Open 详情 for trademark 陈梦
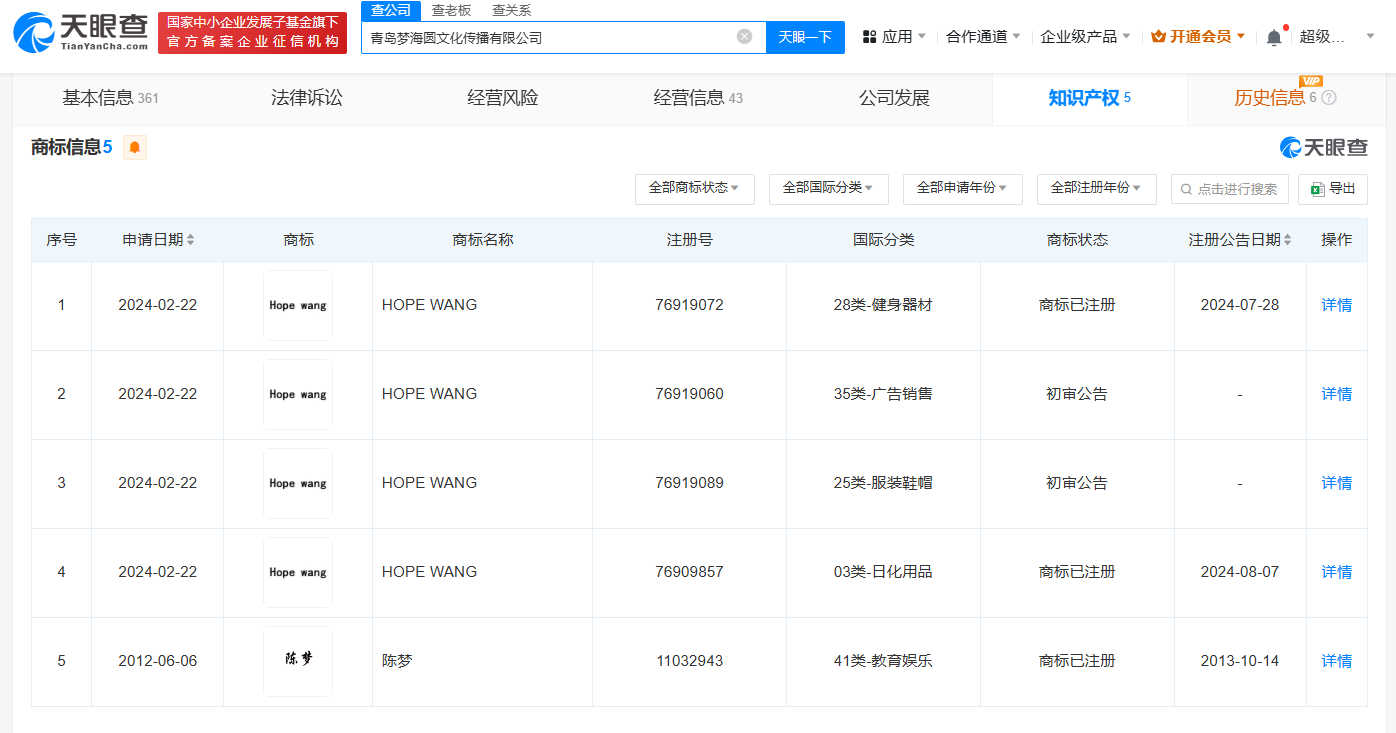Screen dimensions: 1396x733 point(1336,661)
